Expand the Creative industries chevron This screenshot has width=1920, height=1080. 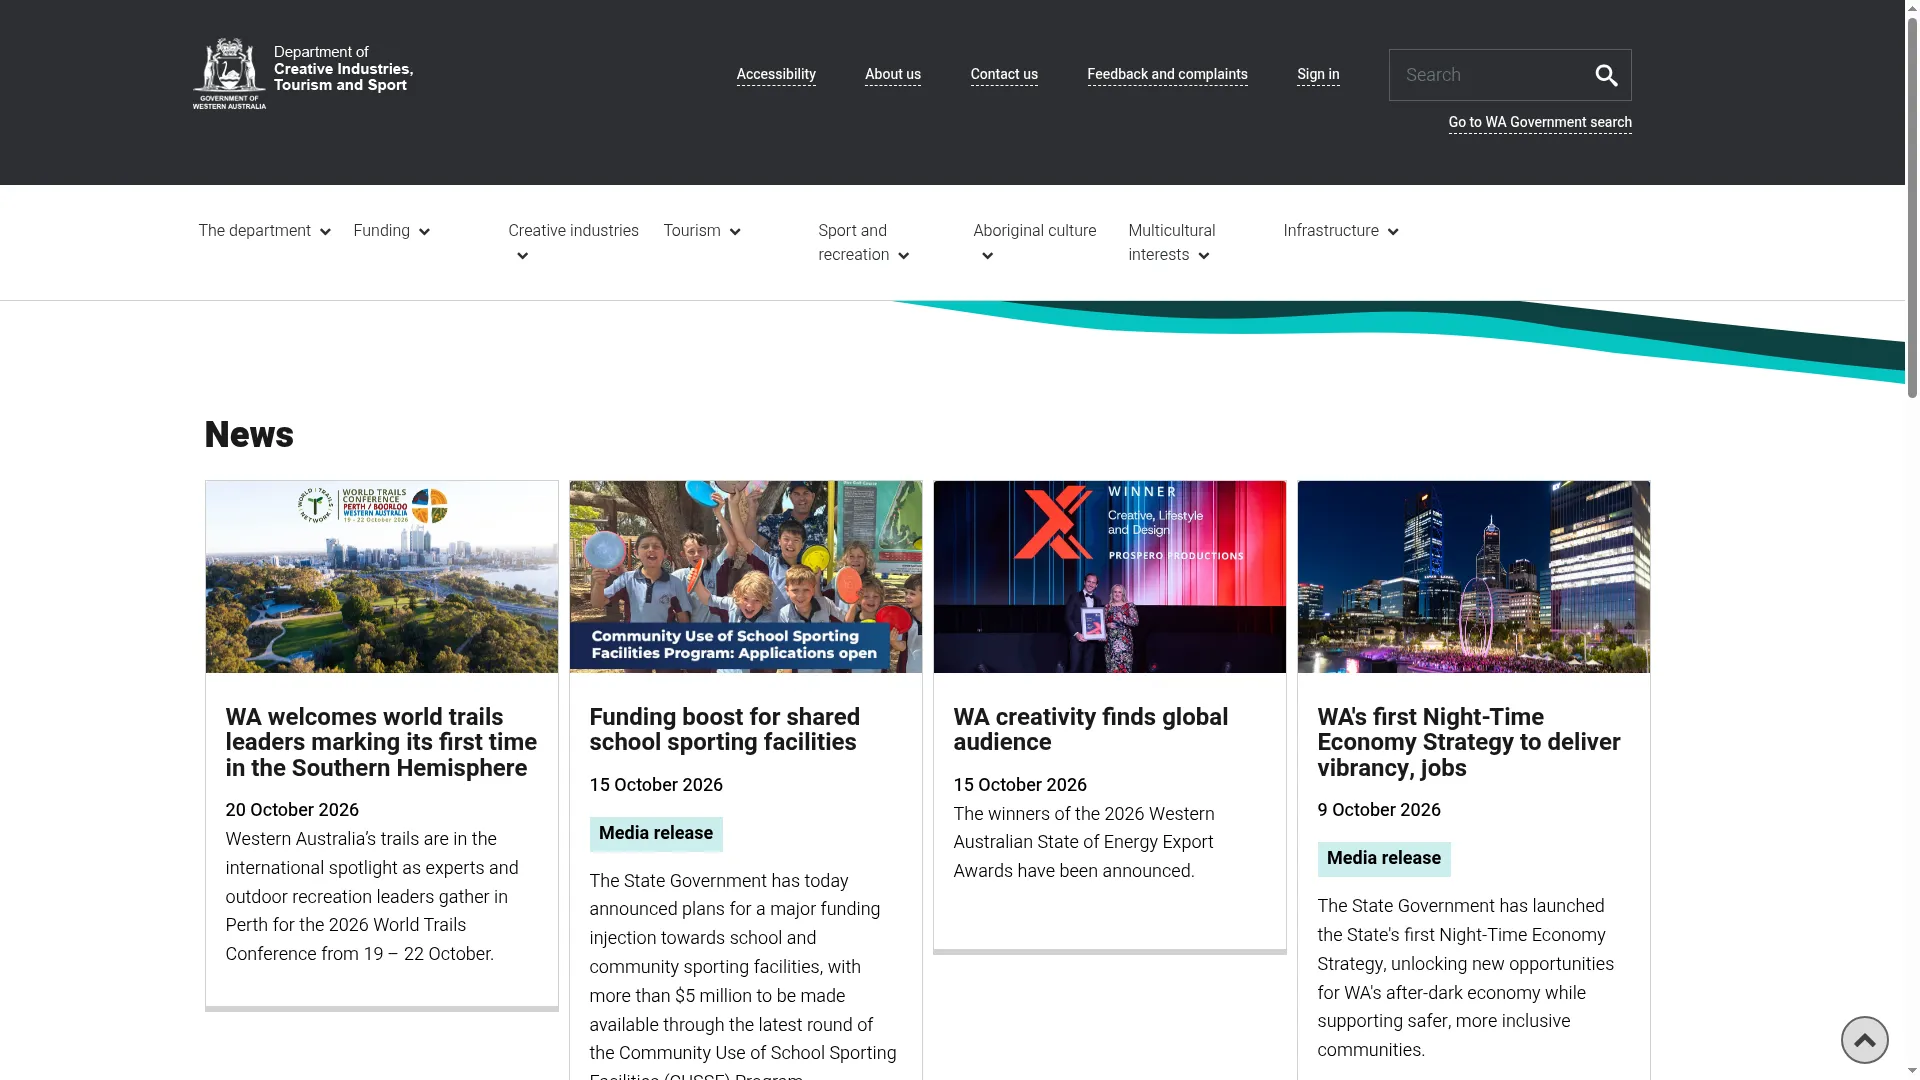click(522, 256)
